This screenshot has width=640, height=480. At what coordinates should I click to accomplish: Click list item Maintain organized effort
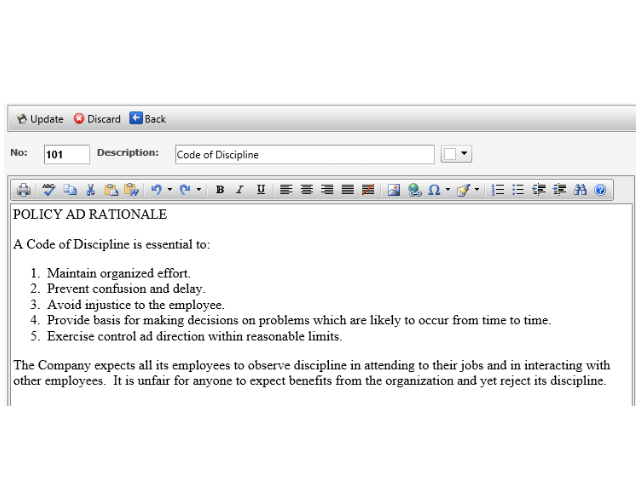coord(119,273)
